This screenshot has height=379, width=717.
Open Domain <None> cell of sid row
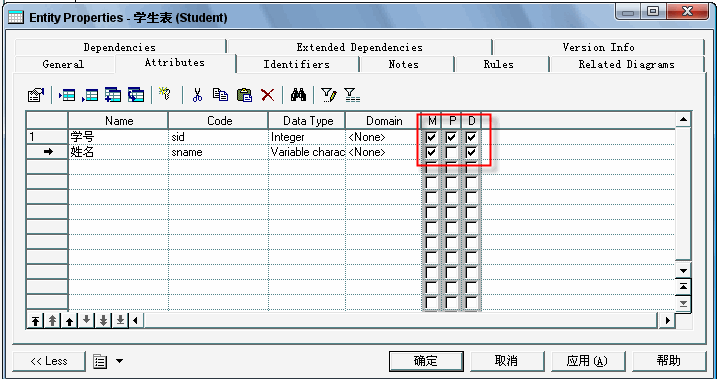coord(383,137)
